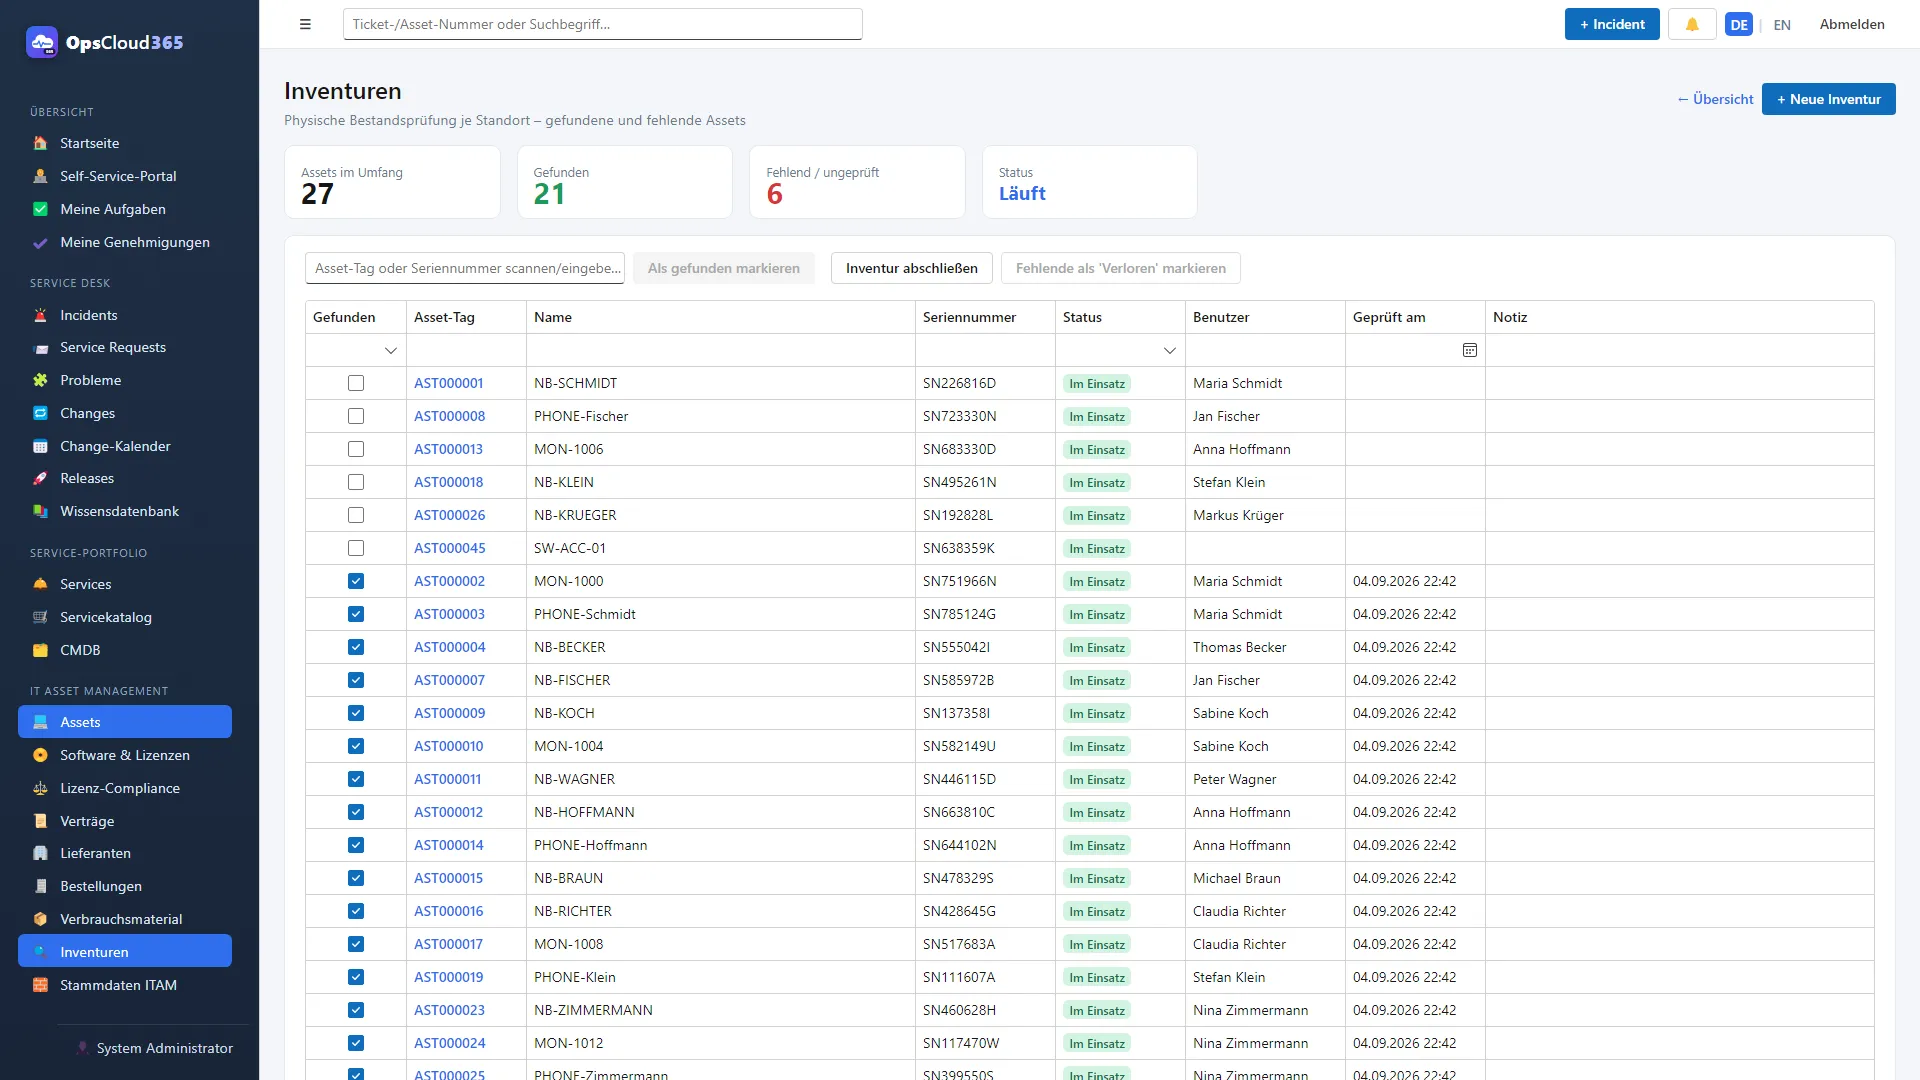Open the Gefunden column filter dropdown
The width and height of the screenshot is (1920, 1080).
[x=391, y=350]
